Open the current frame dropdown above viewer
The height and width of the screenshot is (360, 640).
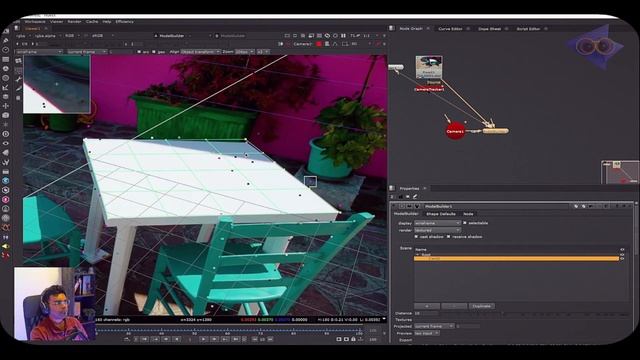click(x=87, y=52)
